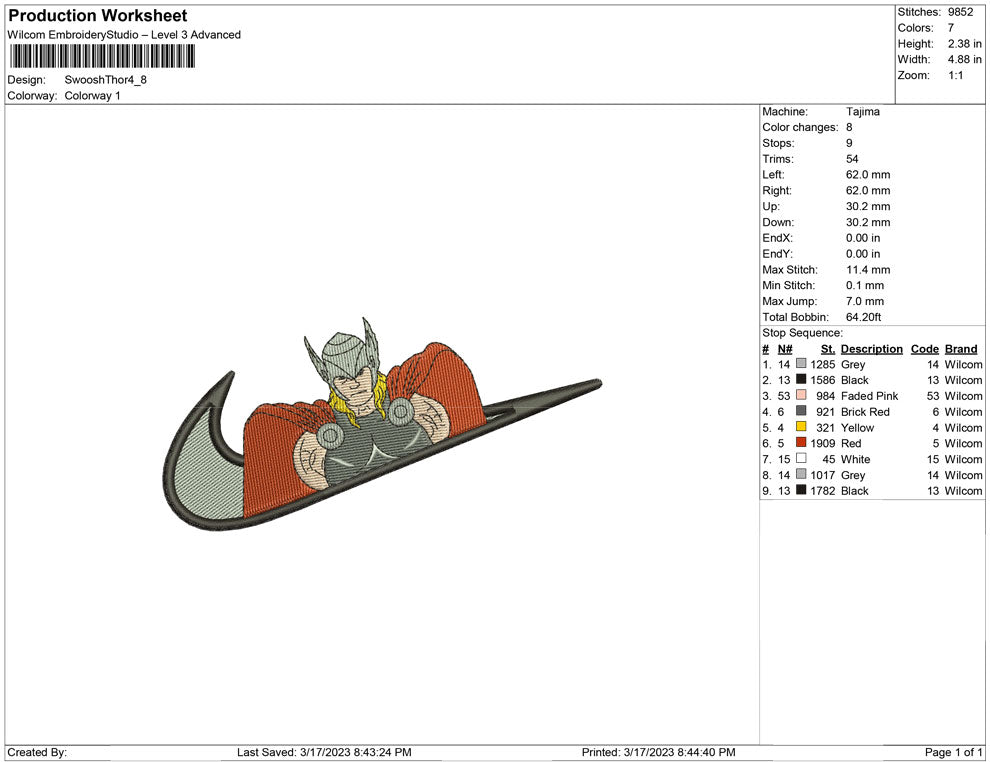Click the 'Page 1 of 1' footer text
The height and width of the screenshot is (762, 990).
point(953,752)
